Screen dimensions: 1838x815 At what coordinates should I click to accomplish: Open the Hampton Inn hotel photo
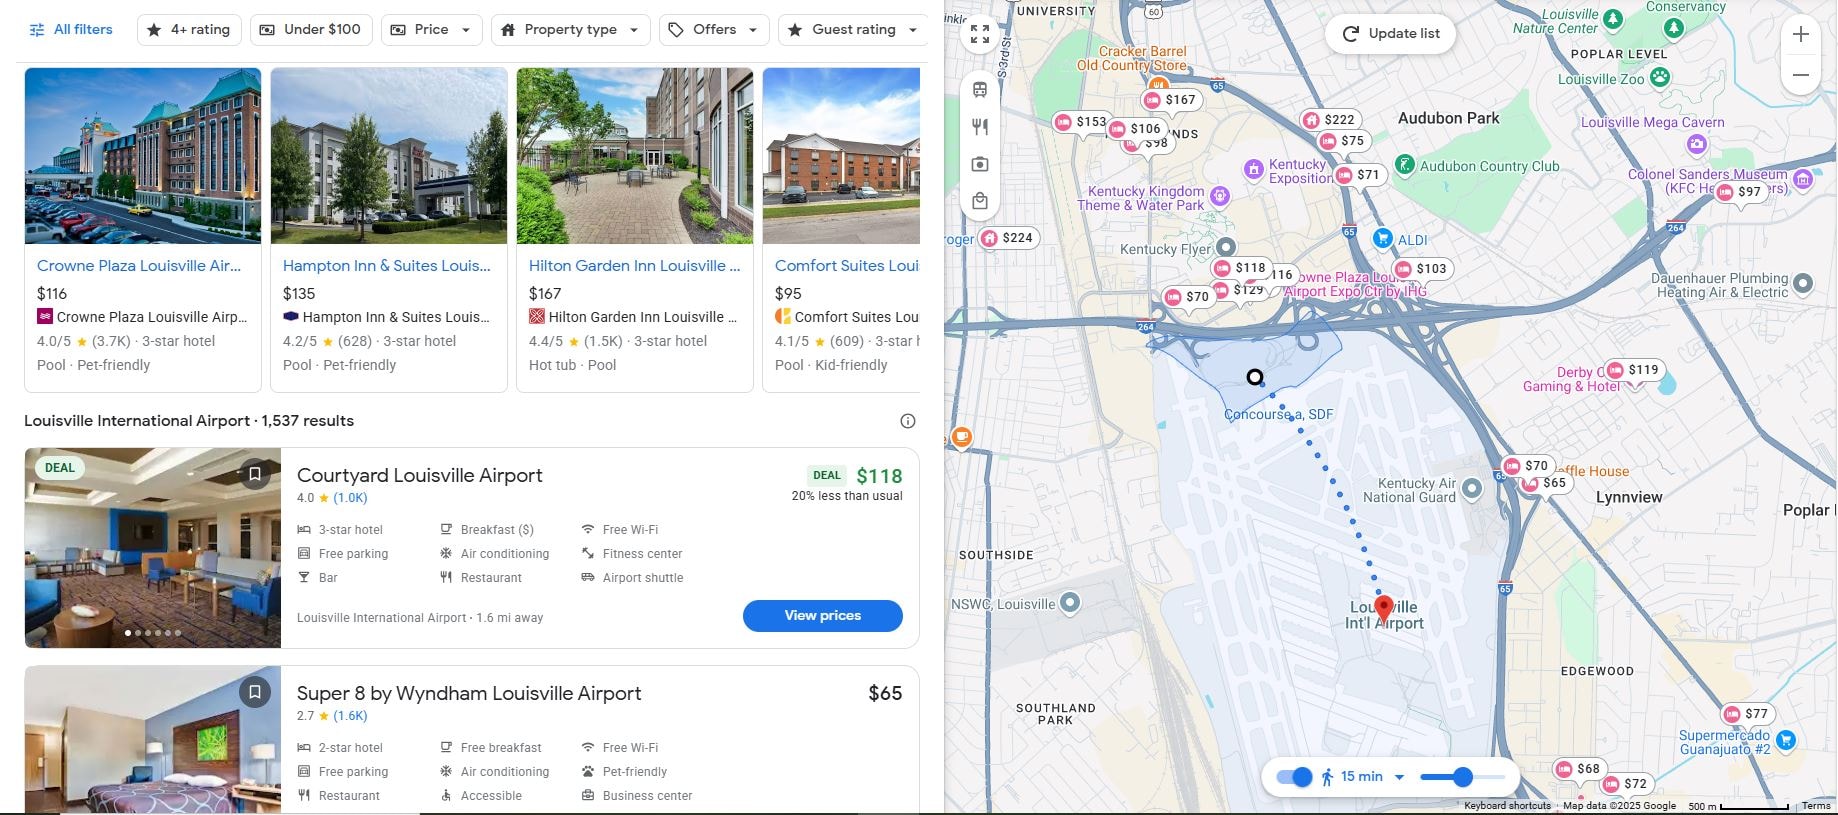coord(389,156)
